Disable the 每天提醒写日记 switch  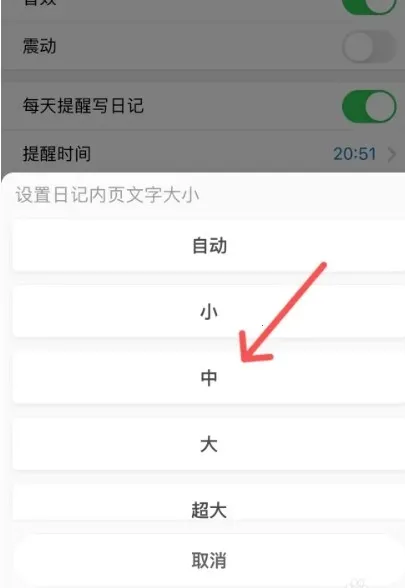369,106
